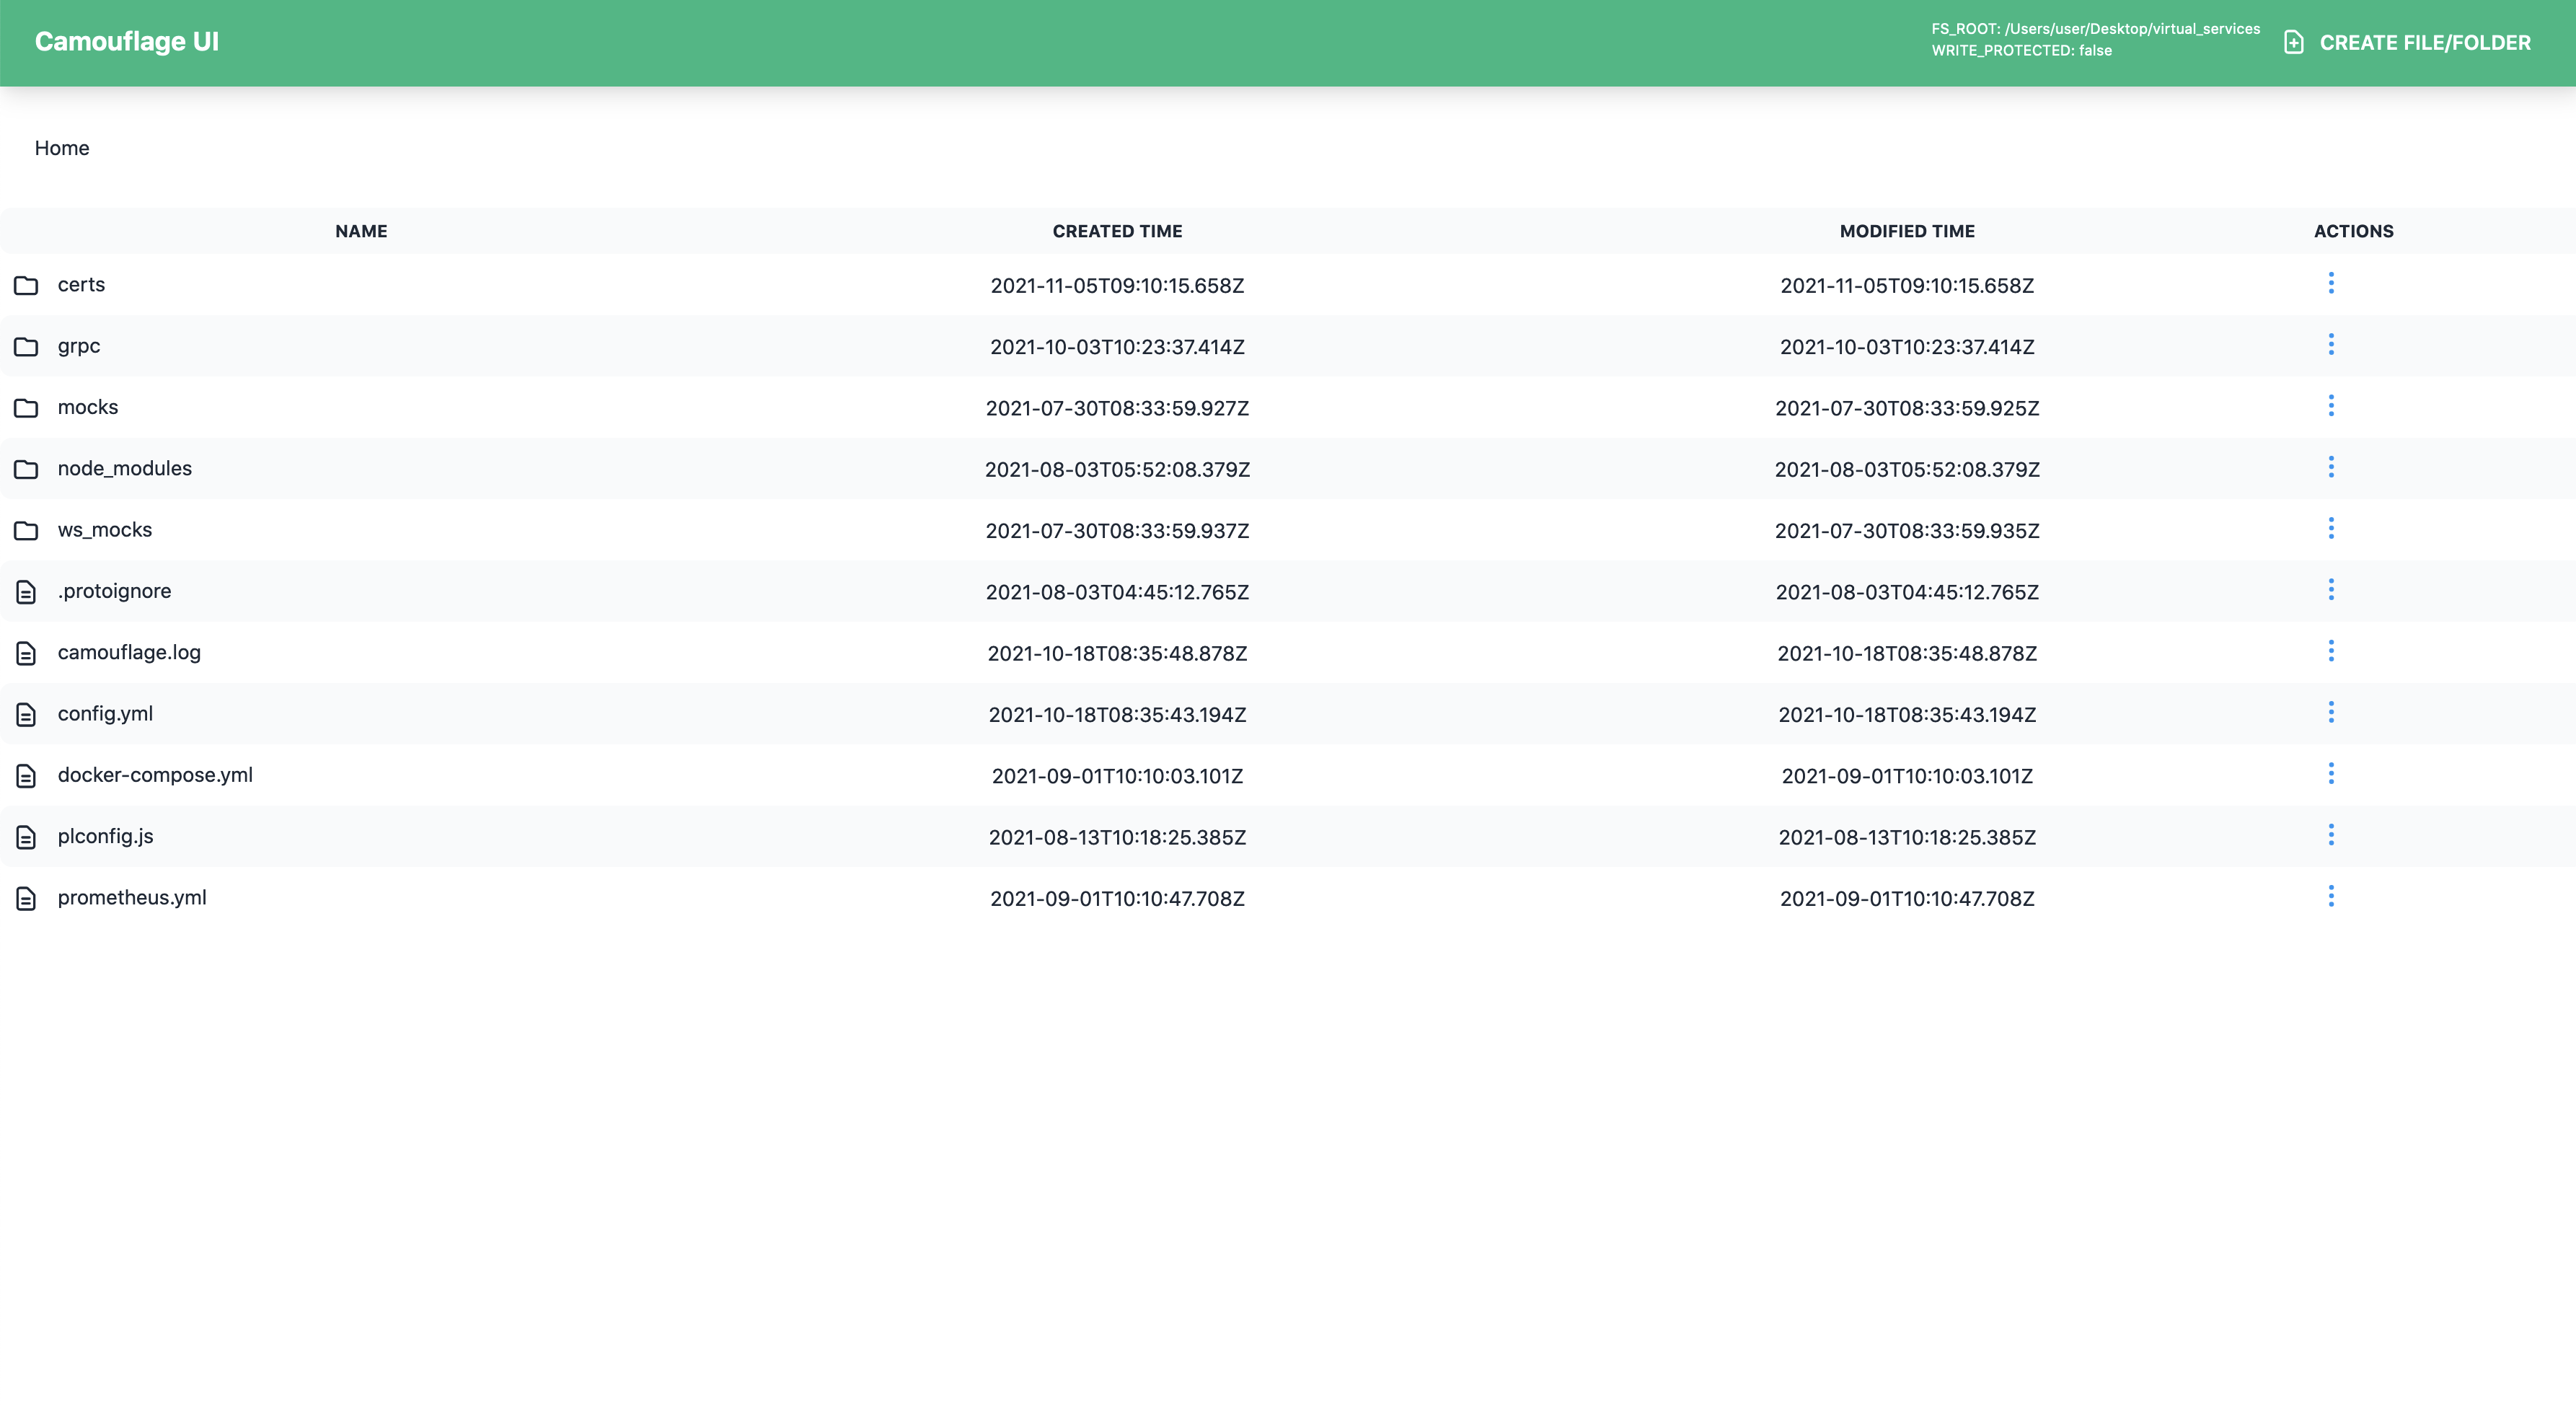2576x1405 pixels.
Task: Show actions menu for plconfig.js
Action: click(2331, 835)
